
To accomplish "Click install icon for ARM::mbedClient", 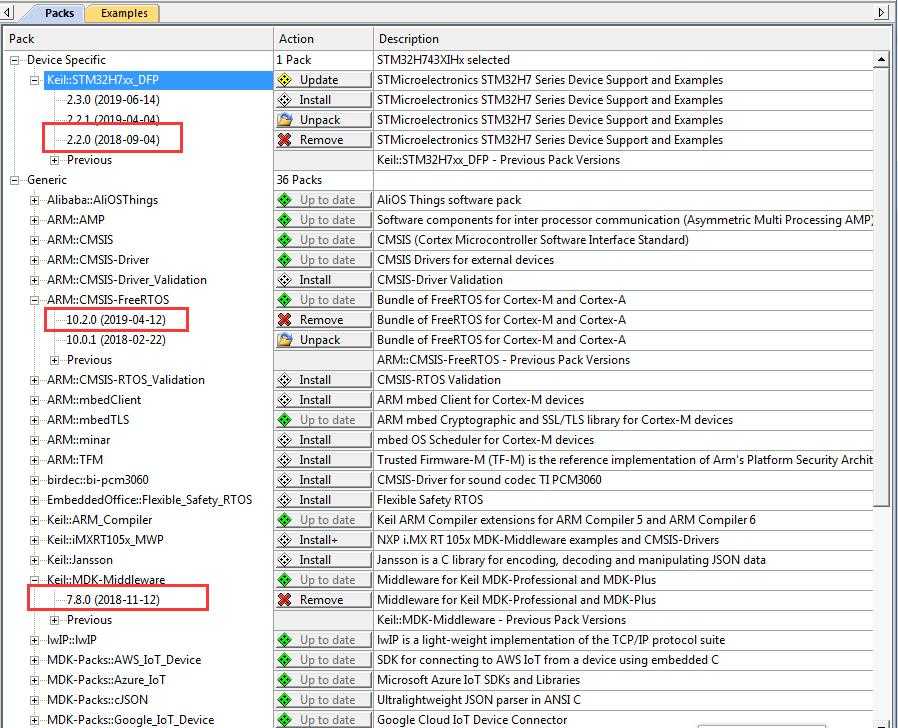I will point(285,400).
